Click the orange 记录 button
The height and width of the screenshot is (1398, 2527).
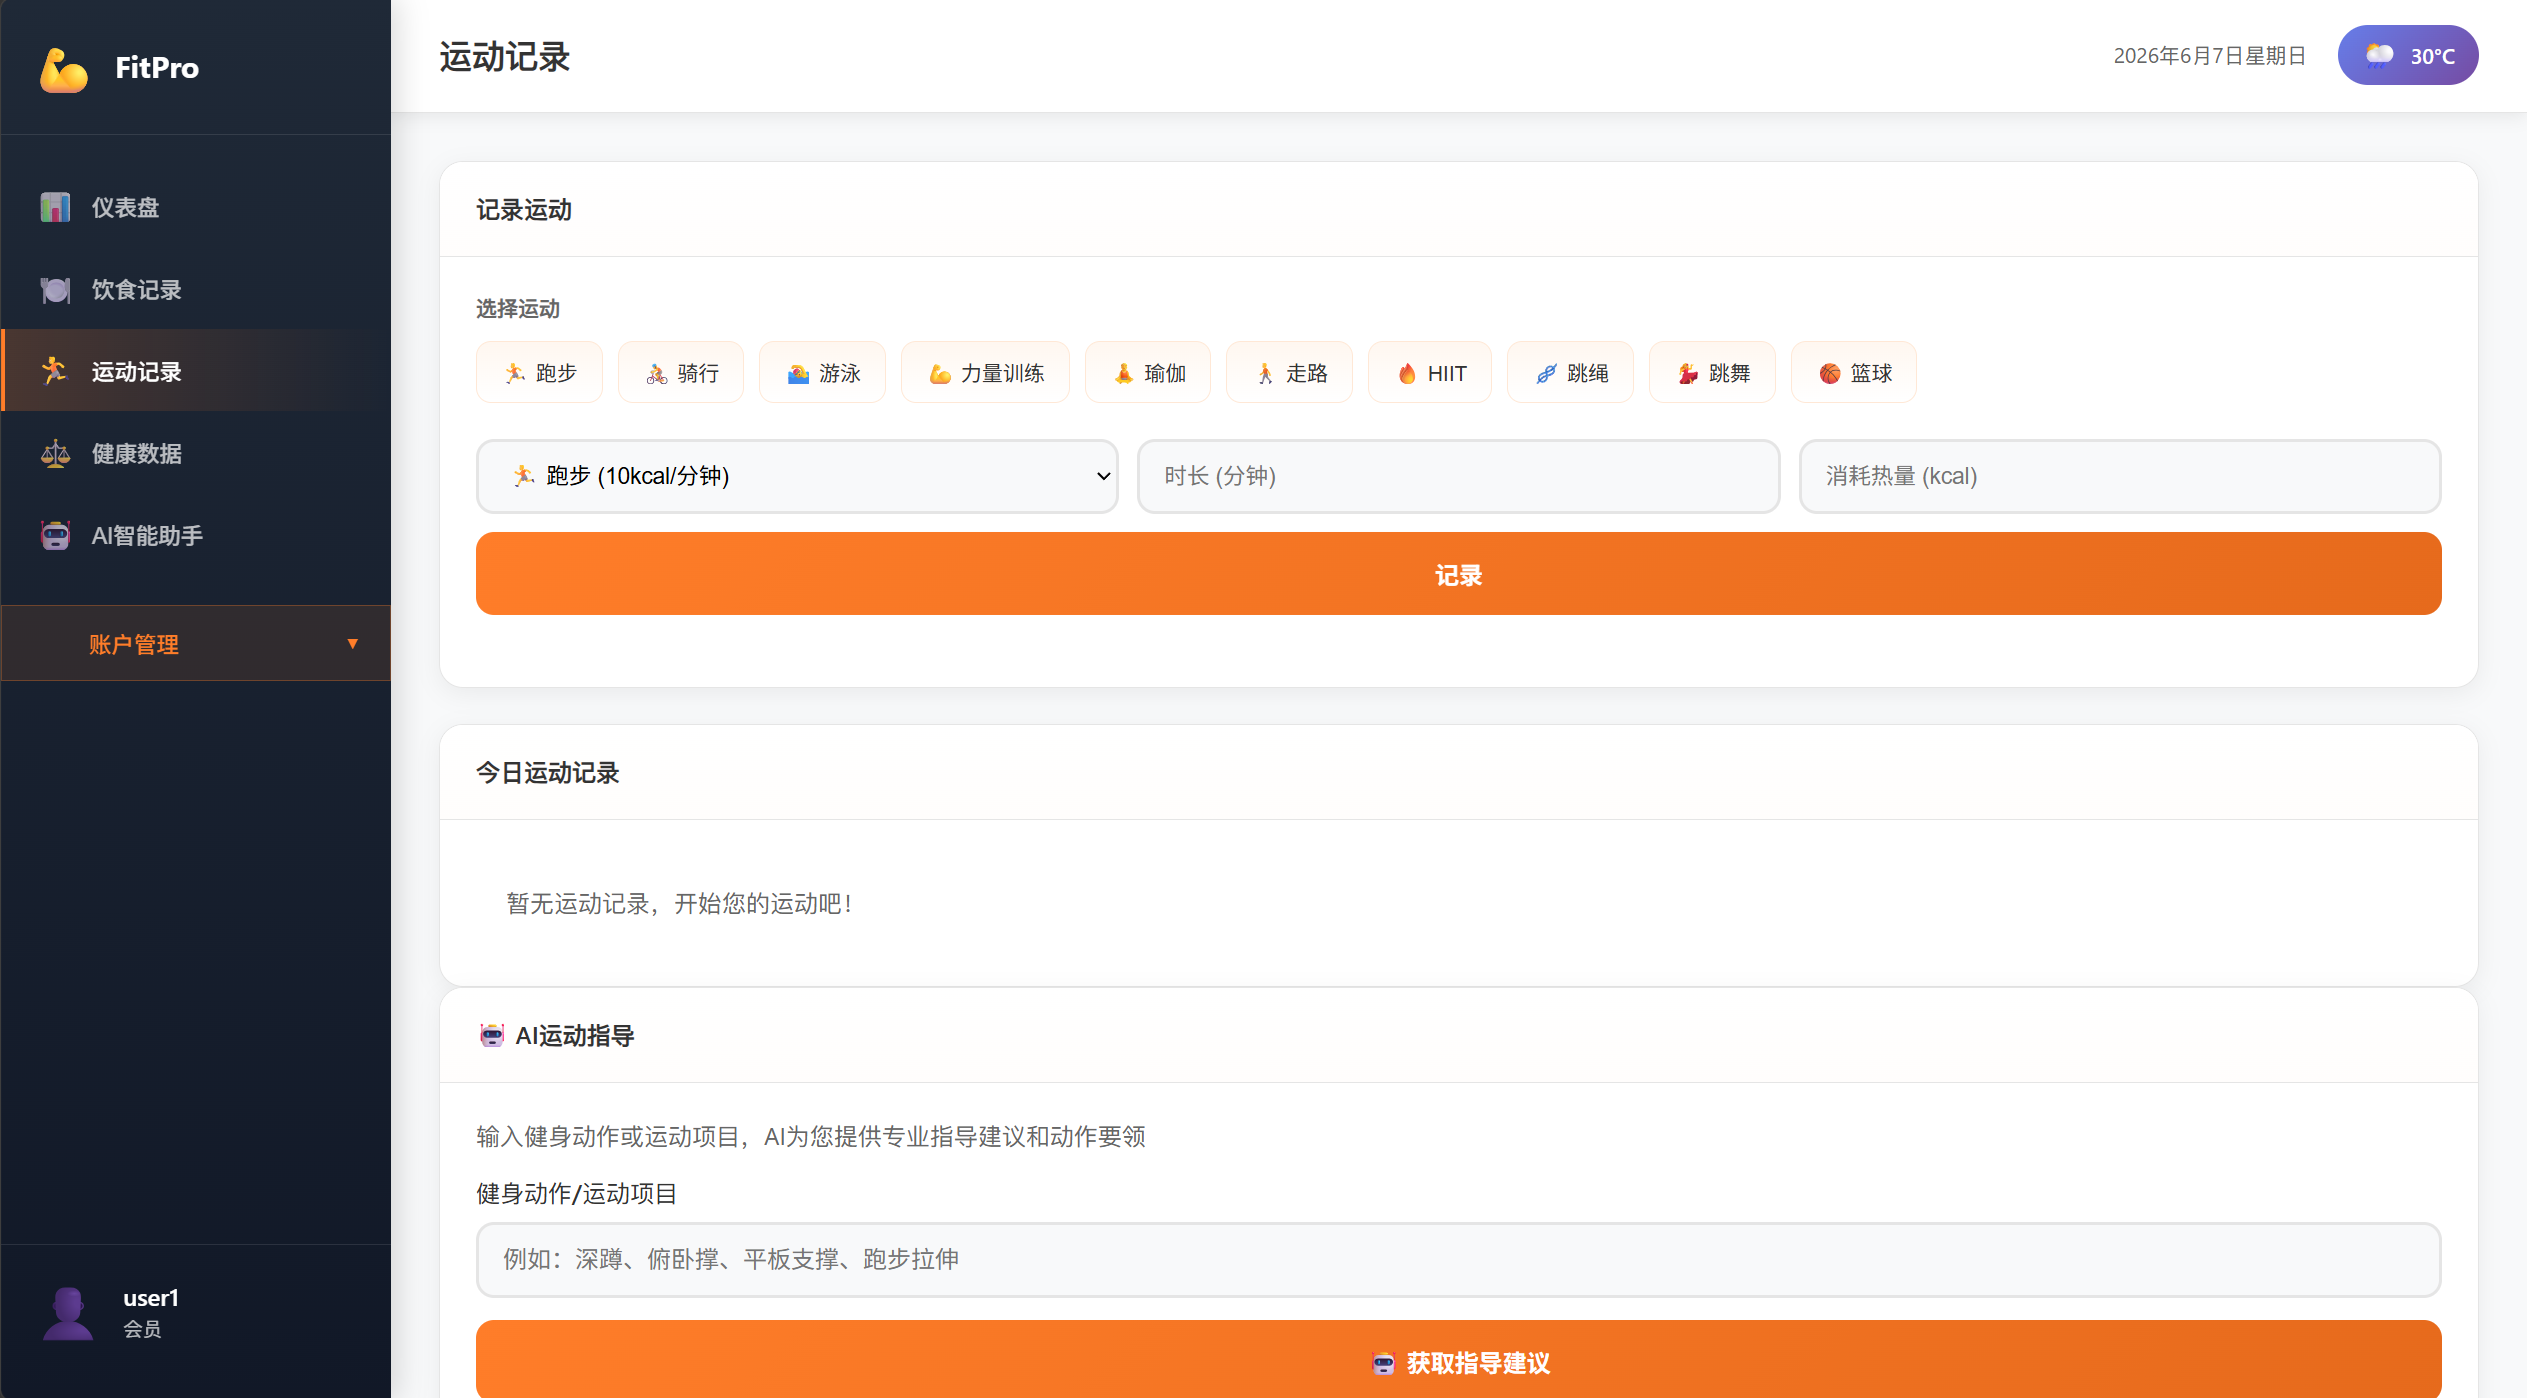[1459, 574]
